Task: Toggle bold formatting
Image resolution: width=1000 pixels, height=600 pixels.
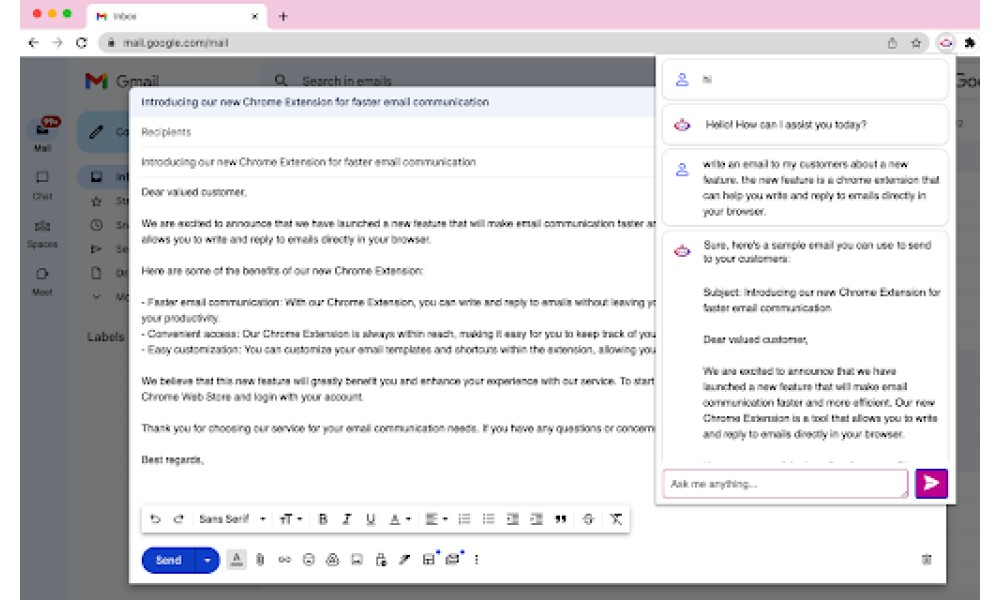Action: 323,519
